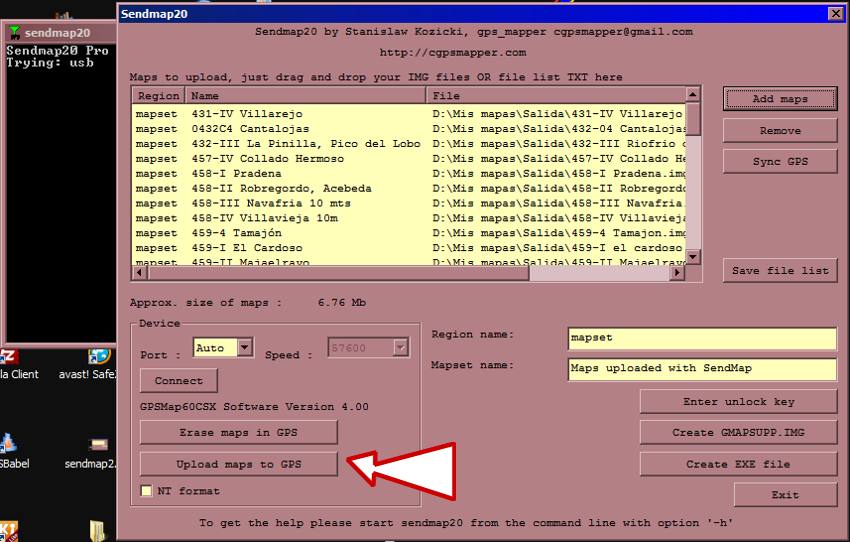
Task: Click the Exit button
Action: pyautogui.click(x=785, y=494)
